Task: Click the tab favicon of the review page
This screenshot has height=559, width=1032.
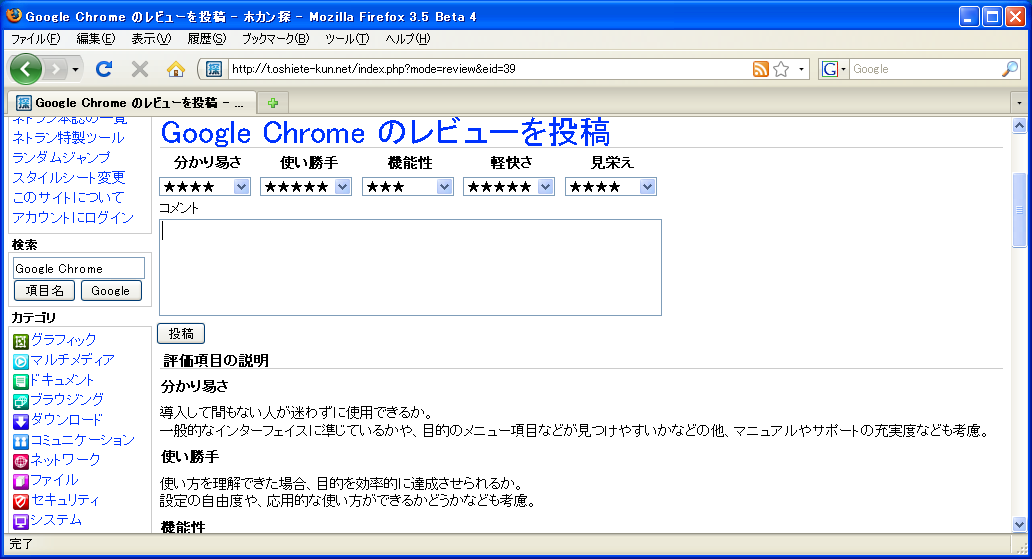Action: 24,103
